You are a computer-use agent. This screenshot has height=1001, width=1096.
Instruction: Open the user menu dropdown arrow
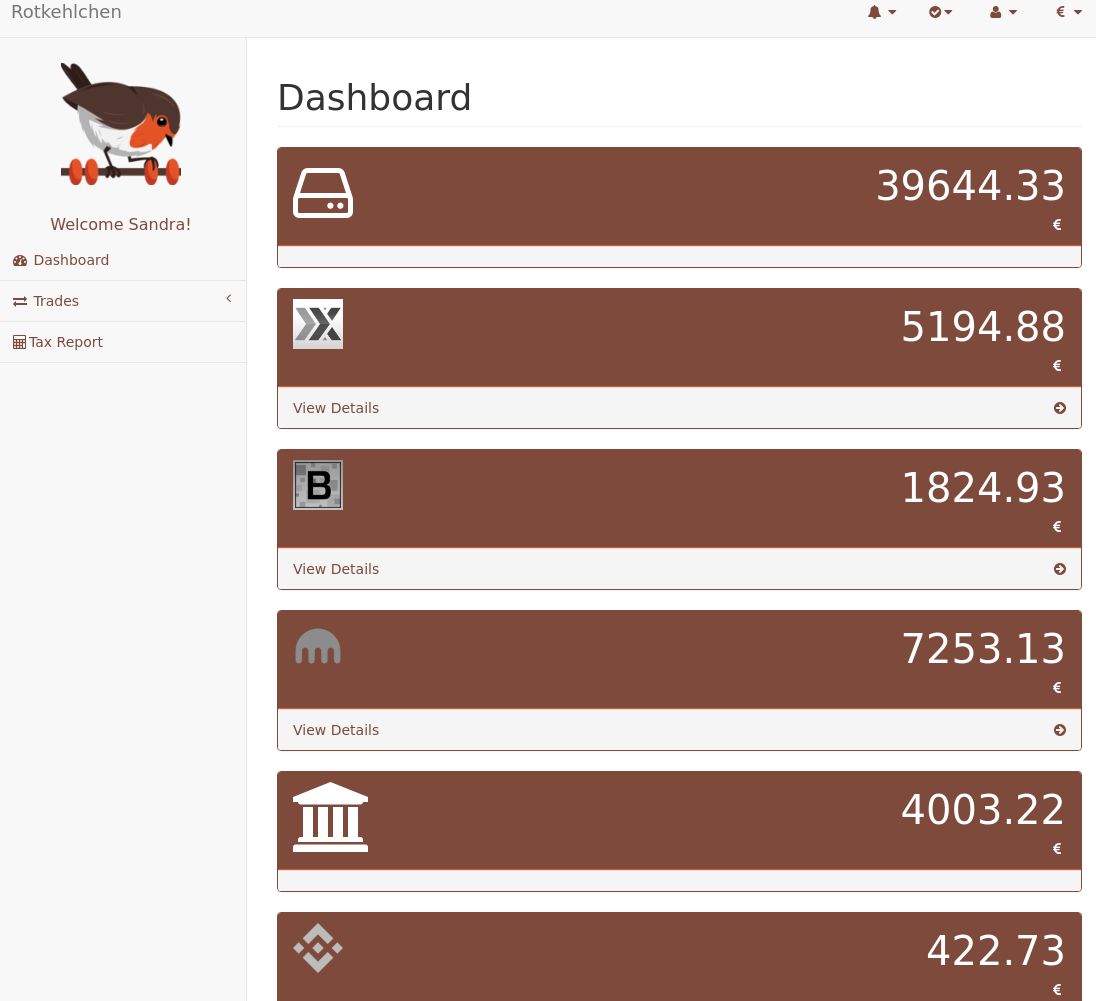pos(1012,12)
